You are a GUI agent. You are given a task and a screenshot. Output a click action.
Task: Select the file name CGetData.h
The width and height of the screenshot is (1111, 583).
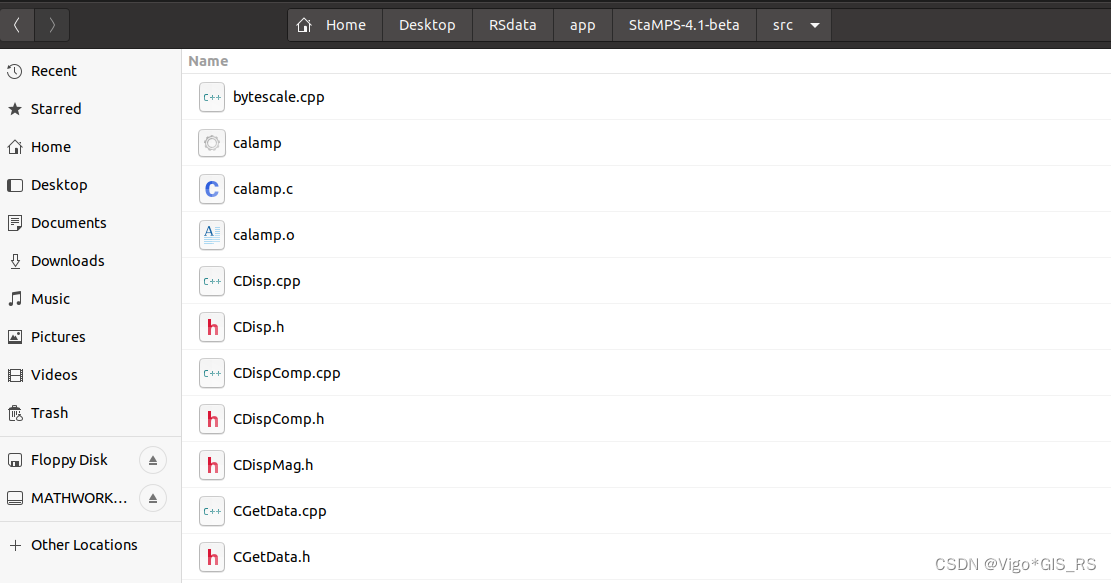pos(271,557)
